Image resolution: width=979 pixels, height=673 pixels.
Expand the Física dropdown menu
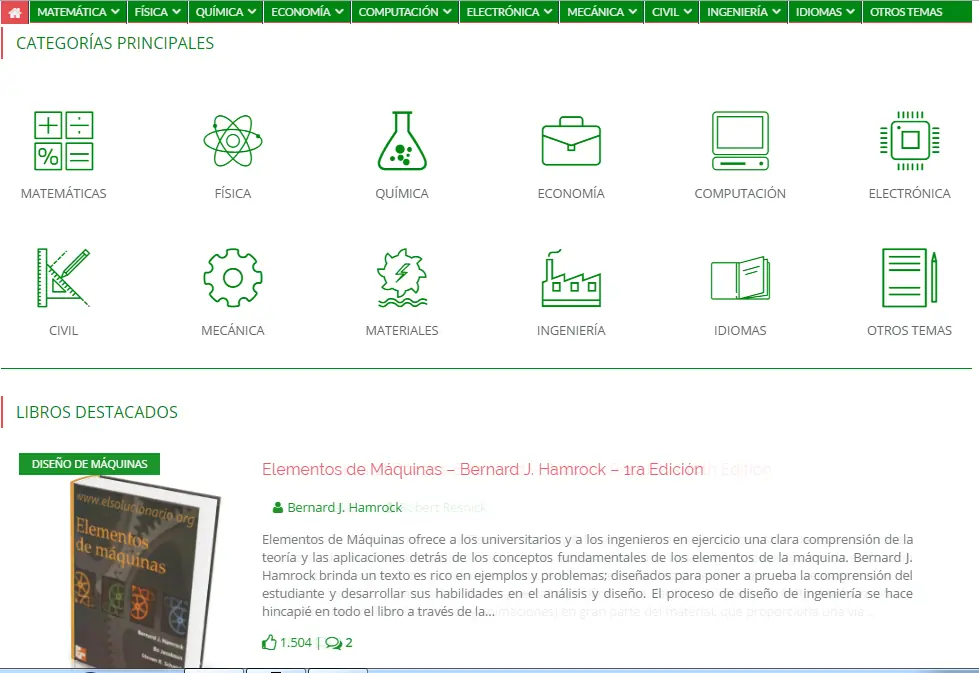click(x=157, y=12)
